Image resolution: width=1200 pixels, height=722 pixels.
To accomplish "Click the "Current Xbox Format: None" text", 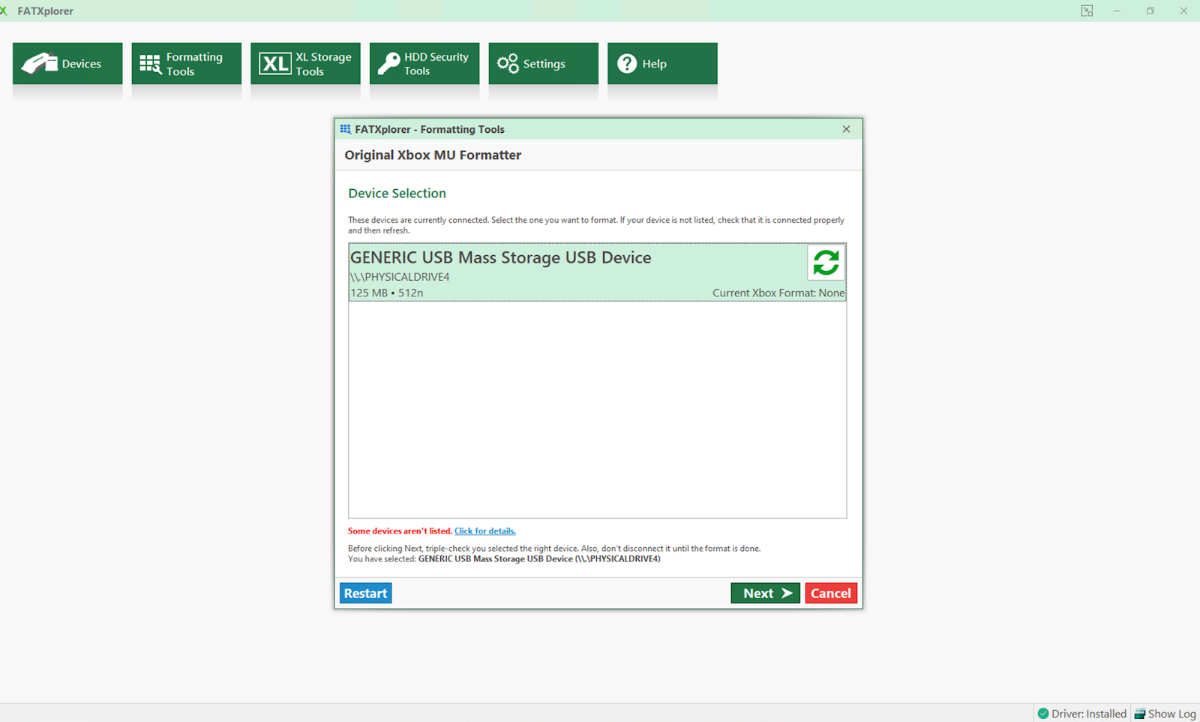I will pyautogui.click(x=779, y=293).
